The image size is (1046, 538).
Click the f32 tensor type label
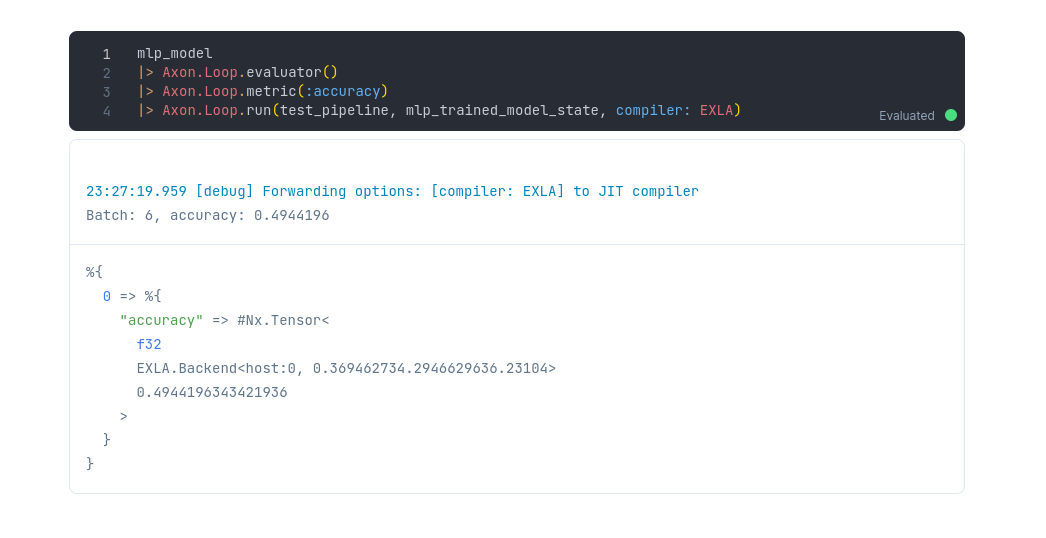click(149, 344)
